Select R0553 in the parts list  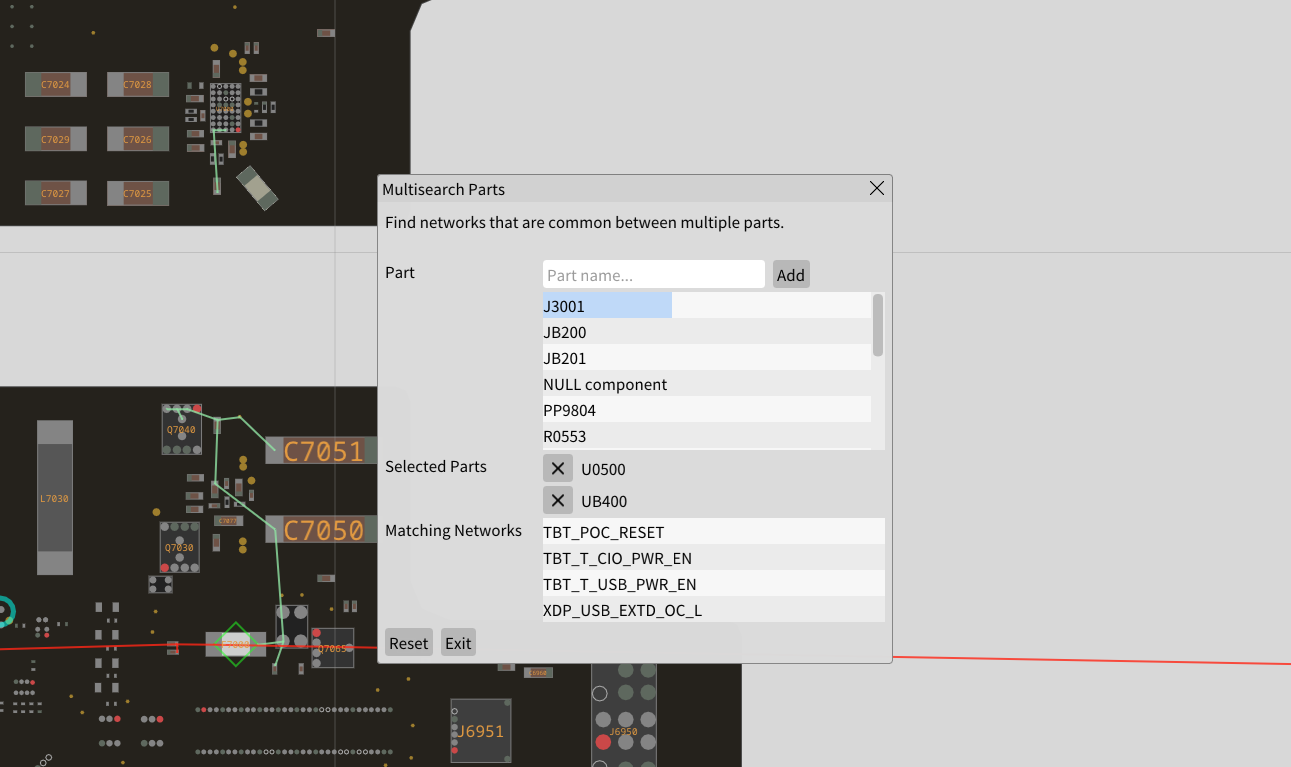click(x=606, y=436)
